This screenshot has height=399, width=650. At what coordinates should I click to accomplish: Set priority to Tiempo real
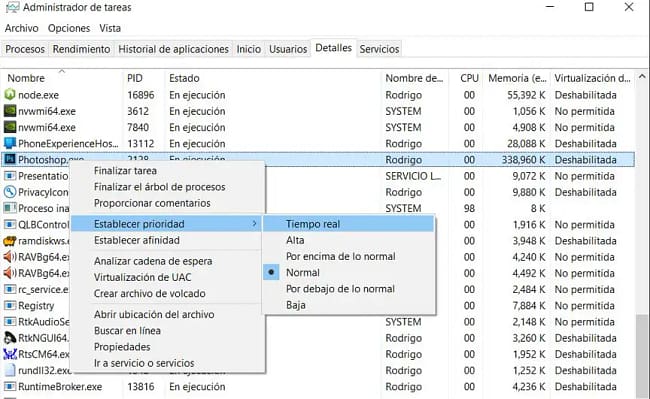[x=349, y=224]
